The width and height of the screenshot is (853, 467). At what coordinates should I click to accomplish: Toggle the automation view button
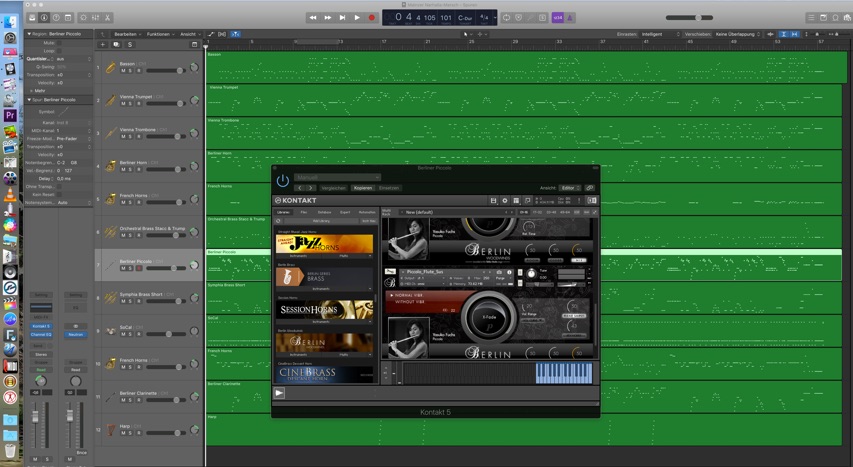(x=211, y=34)
